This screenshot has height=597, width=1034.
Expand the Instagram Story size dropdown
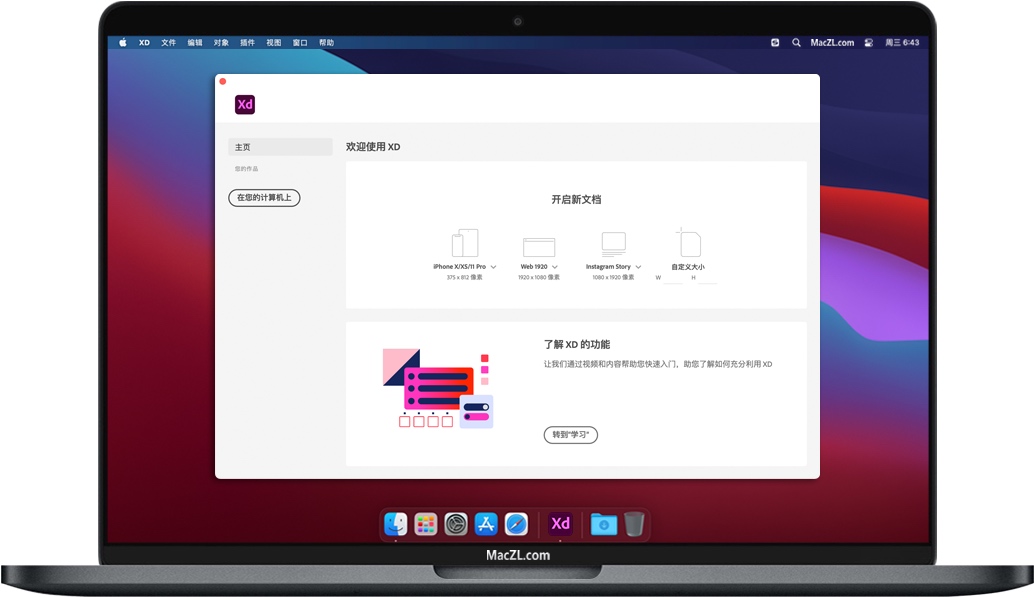[x=638, y=267]
